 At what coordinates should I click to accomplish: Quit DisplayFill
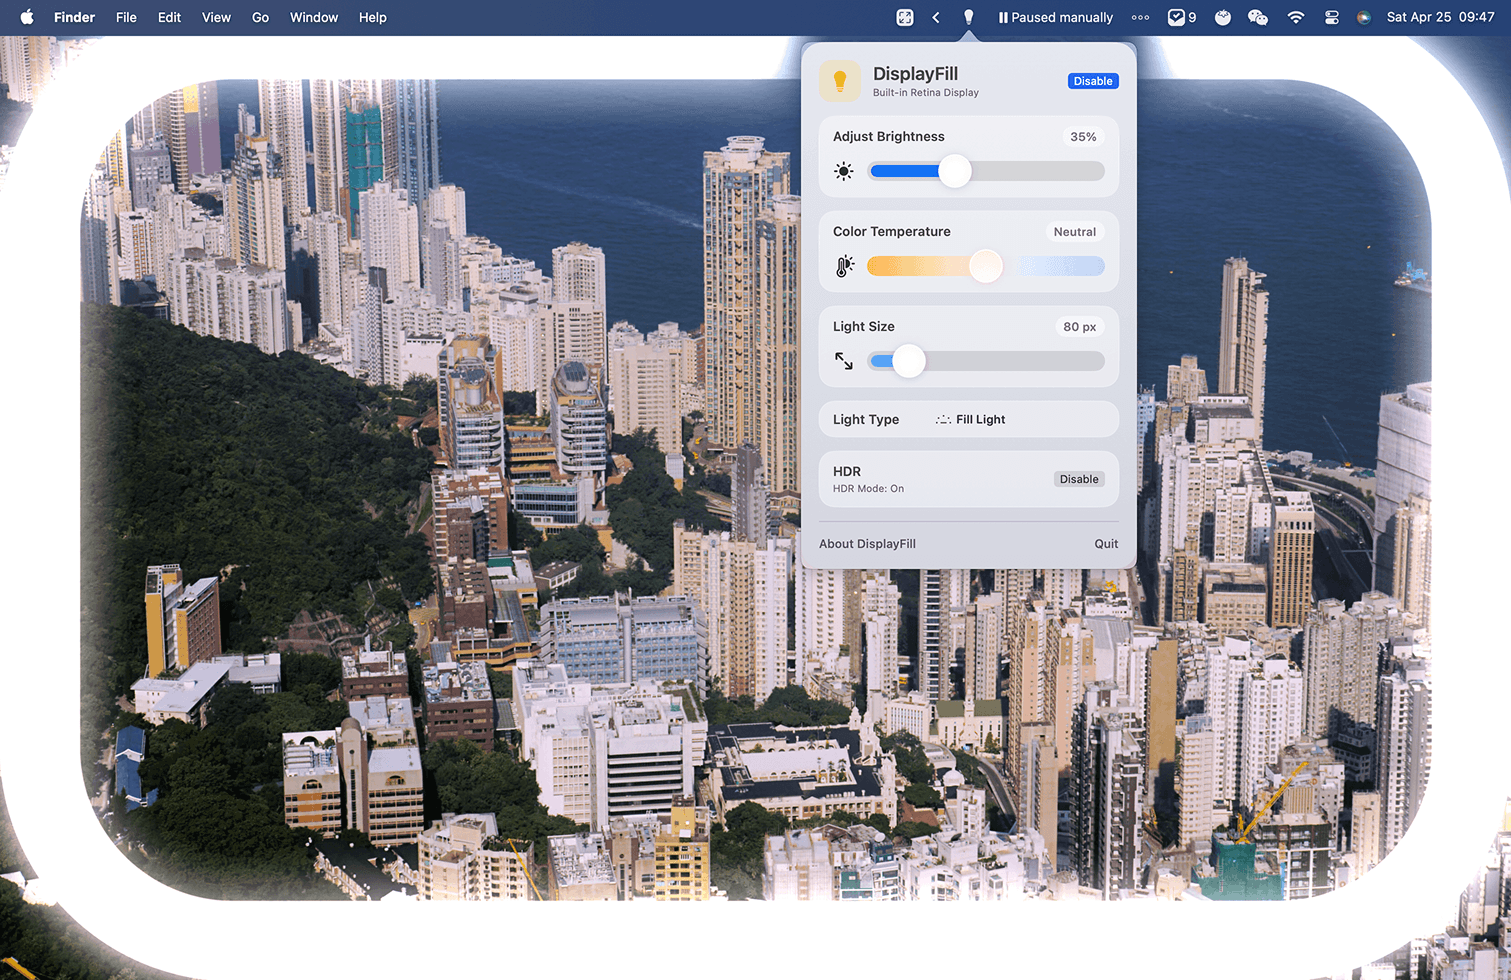pos(1105,543)
